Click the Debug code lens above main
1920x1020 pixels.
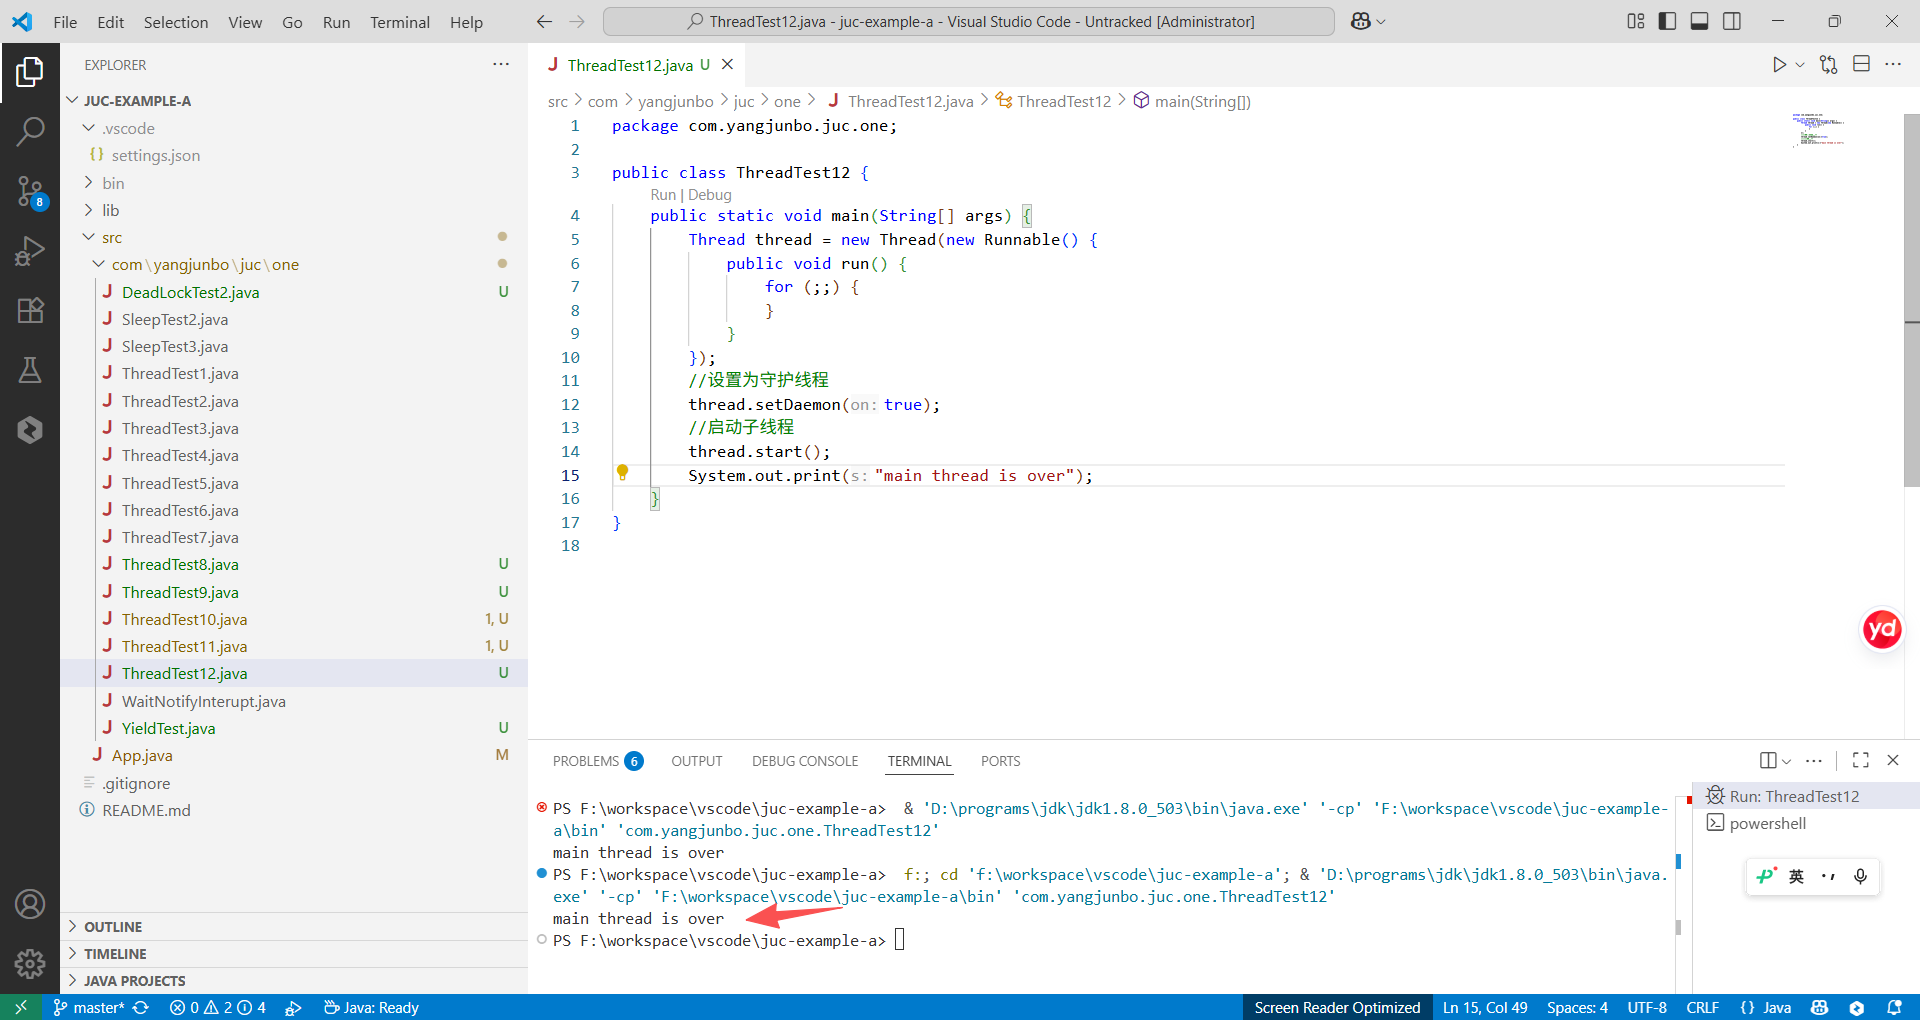tap(710, 195)
